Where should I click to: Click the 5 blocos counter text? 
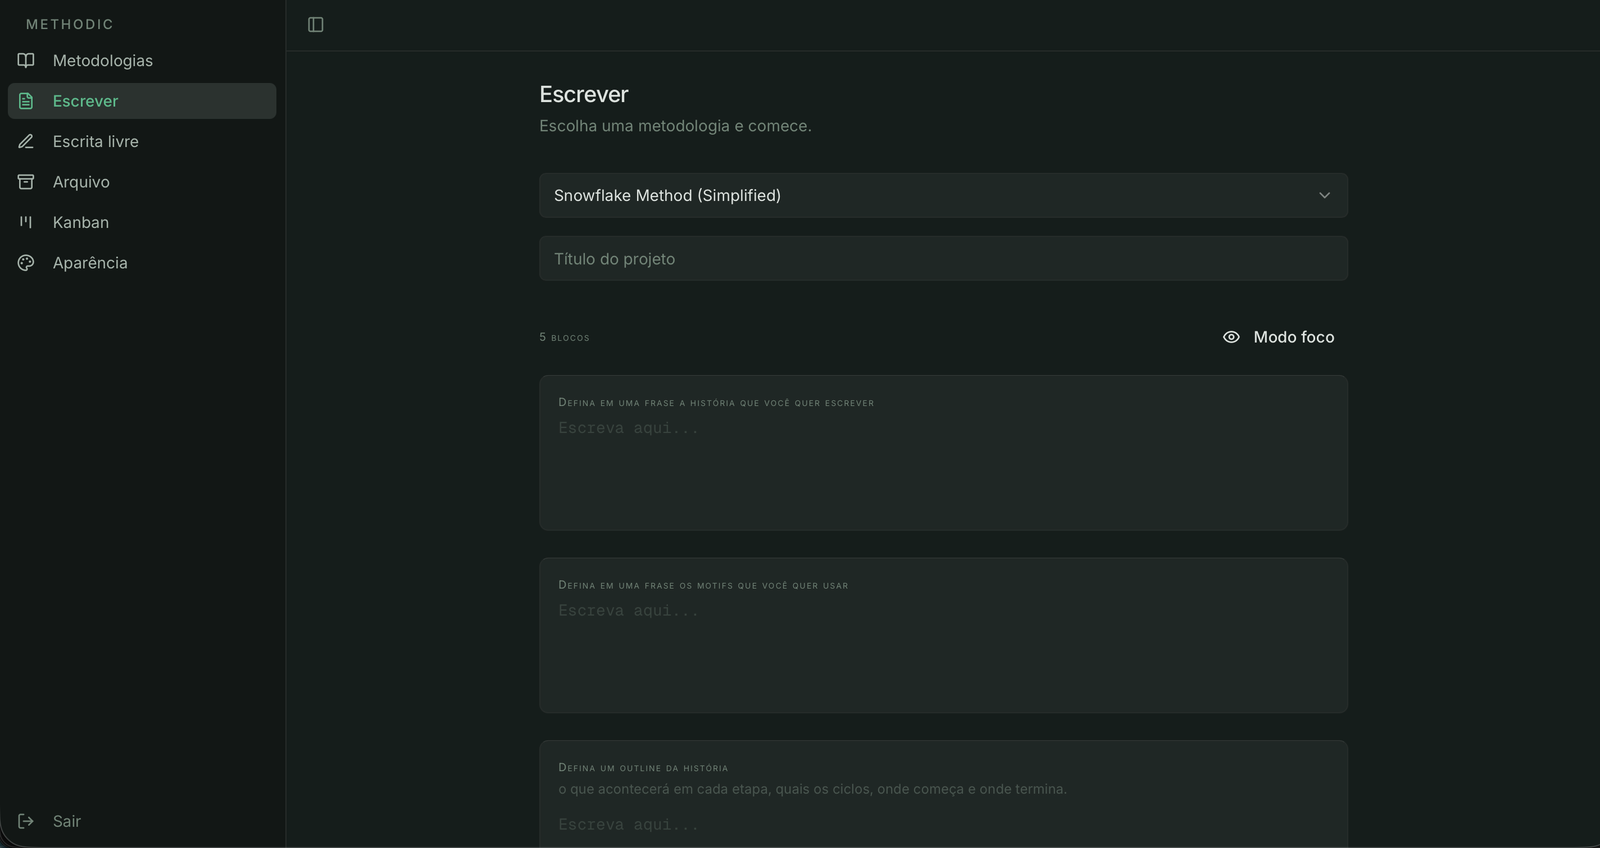point(564,337)
